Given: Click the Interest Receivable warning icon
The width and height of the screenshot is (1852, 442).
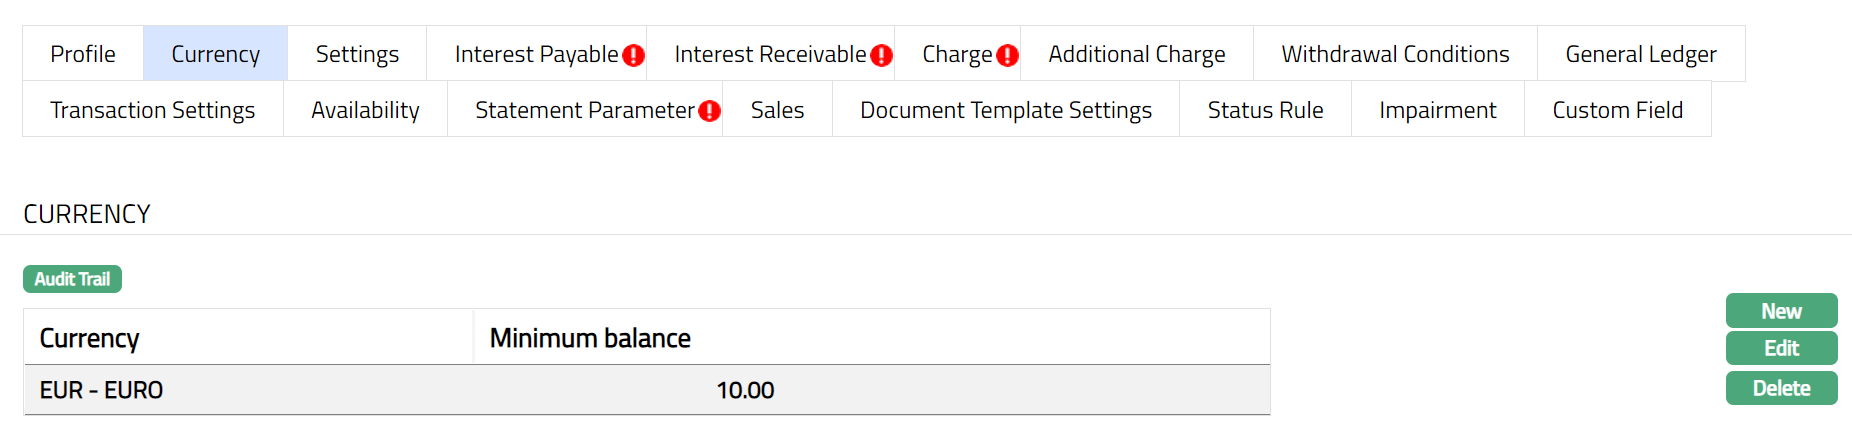Looking at the screenshot, I should coord(881,55).
